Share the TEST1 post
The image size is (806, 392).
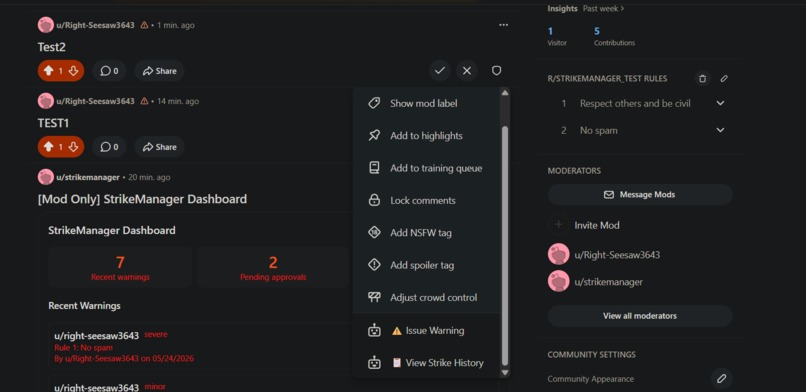click(159, 147)
